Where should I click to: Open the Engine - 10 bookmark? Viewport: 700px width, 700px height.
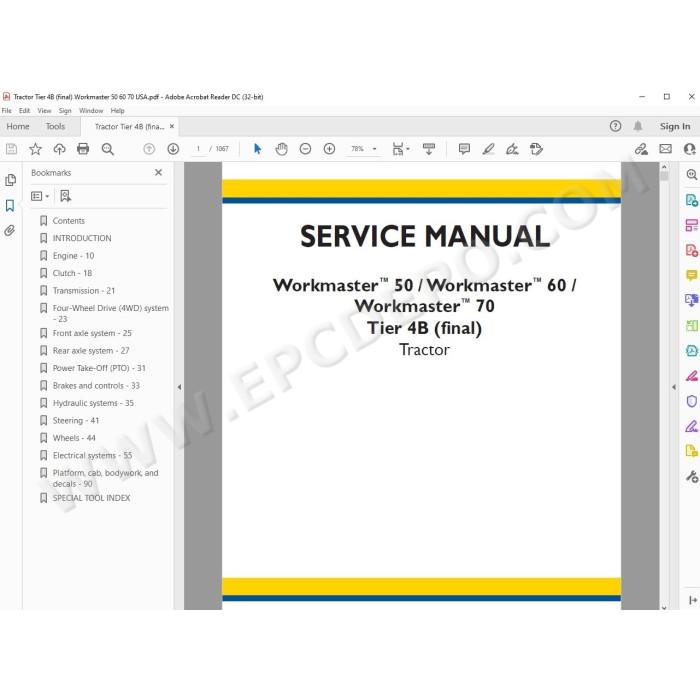[x=74, y=256]
